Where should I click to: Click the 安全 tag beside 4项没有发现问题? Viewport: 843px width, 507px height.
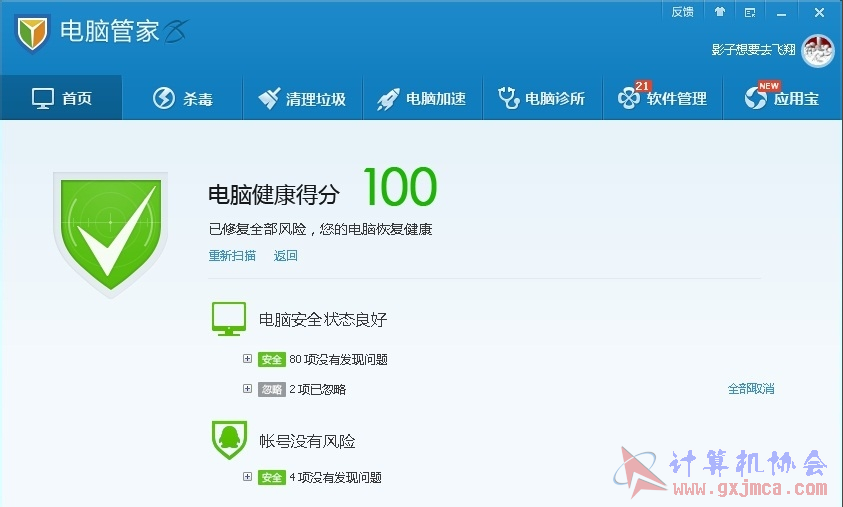pyautogui.click(x=272, y=477)
